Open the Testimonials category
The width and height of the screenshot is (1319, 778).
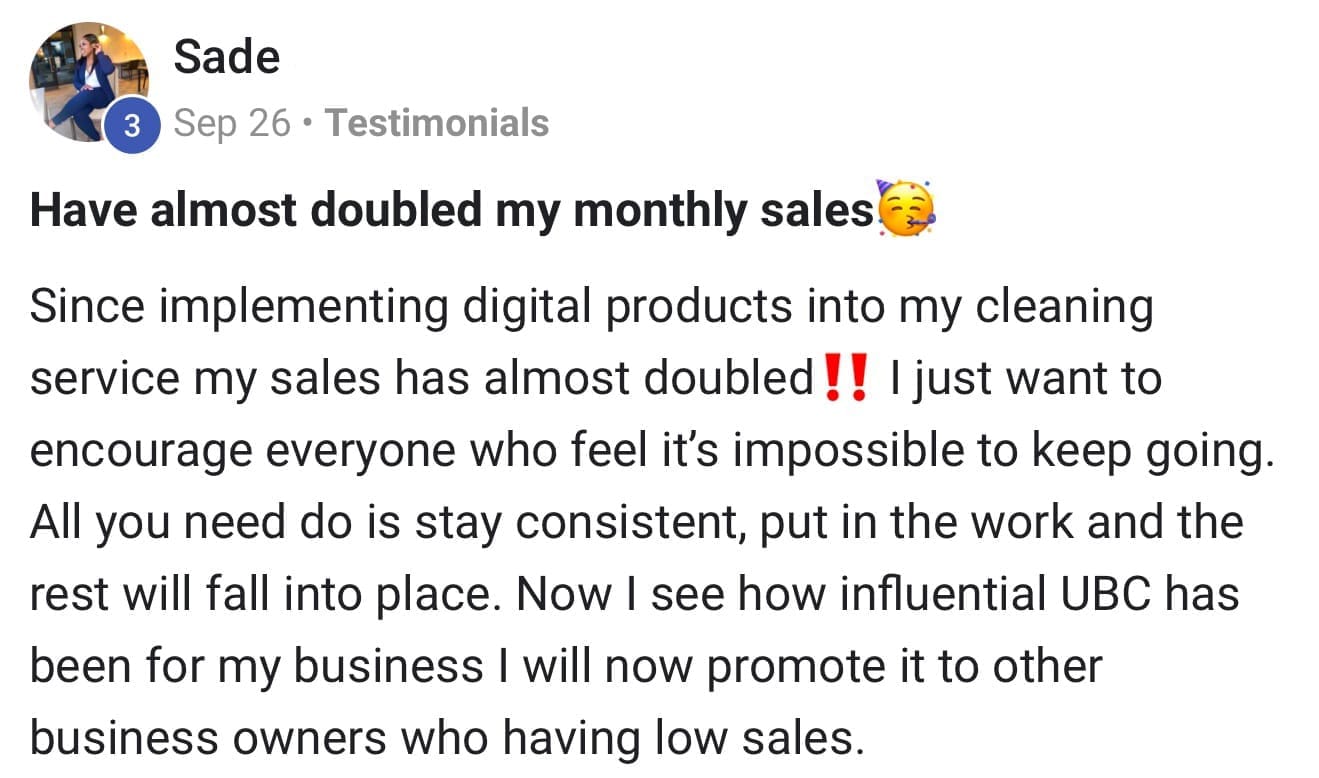click(x=437, y=123)
